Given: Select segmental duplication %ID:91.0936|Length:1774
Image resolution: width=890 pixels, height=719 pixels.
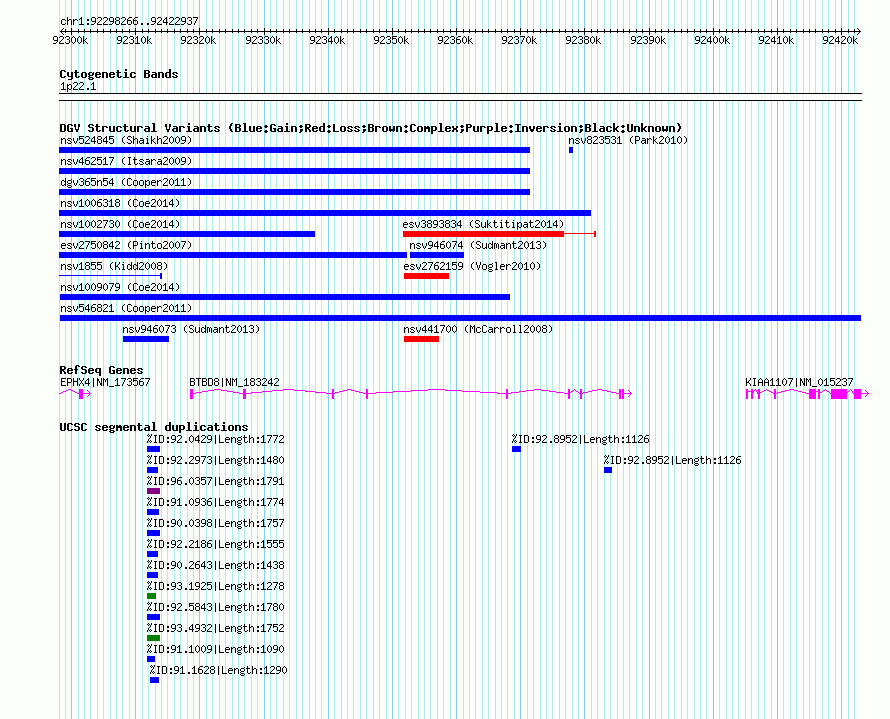Looking at the screenshot, I should tap(153, 512).
